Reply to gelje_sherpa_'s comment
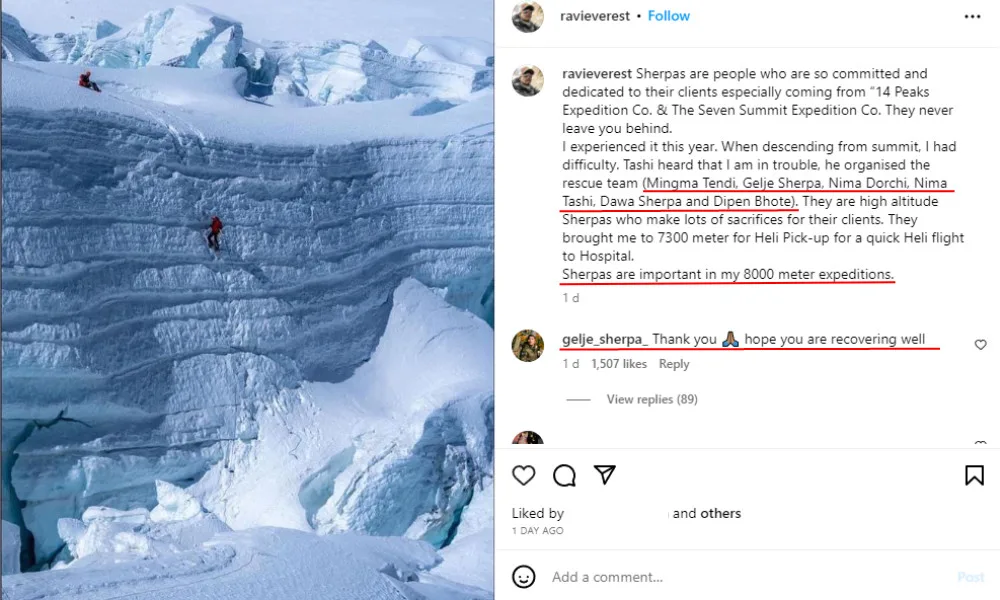The height and width of the screenshot is (600, 1000). coord(673,364)
